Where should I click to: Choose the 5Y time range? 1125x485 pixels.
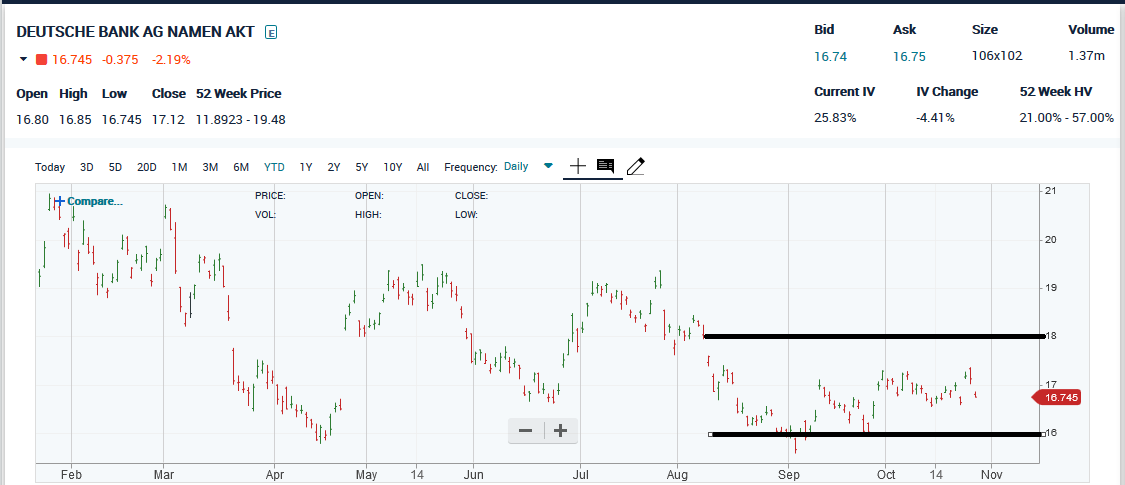tap(362, 167)
